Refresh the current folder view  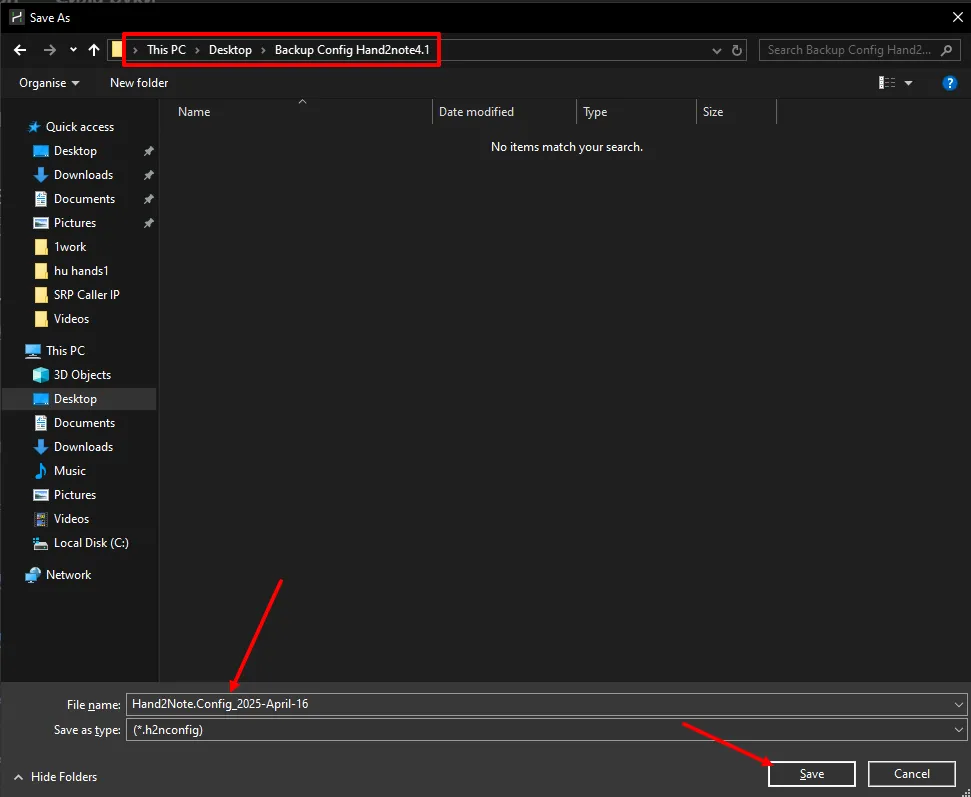click(x=738, y=50)
